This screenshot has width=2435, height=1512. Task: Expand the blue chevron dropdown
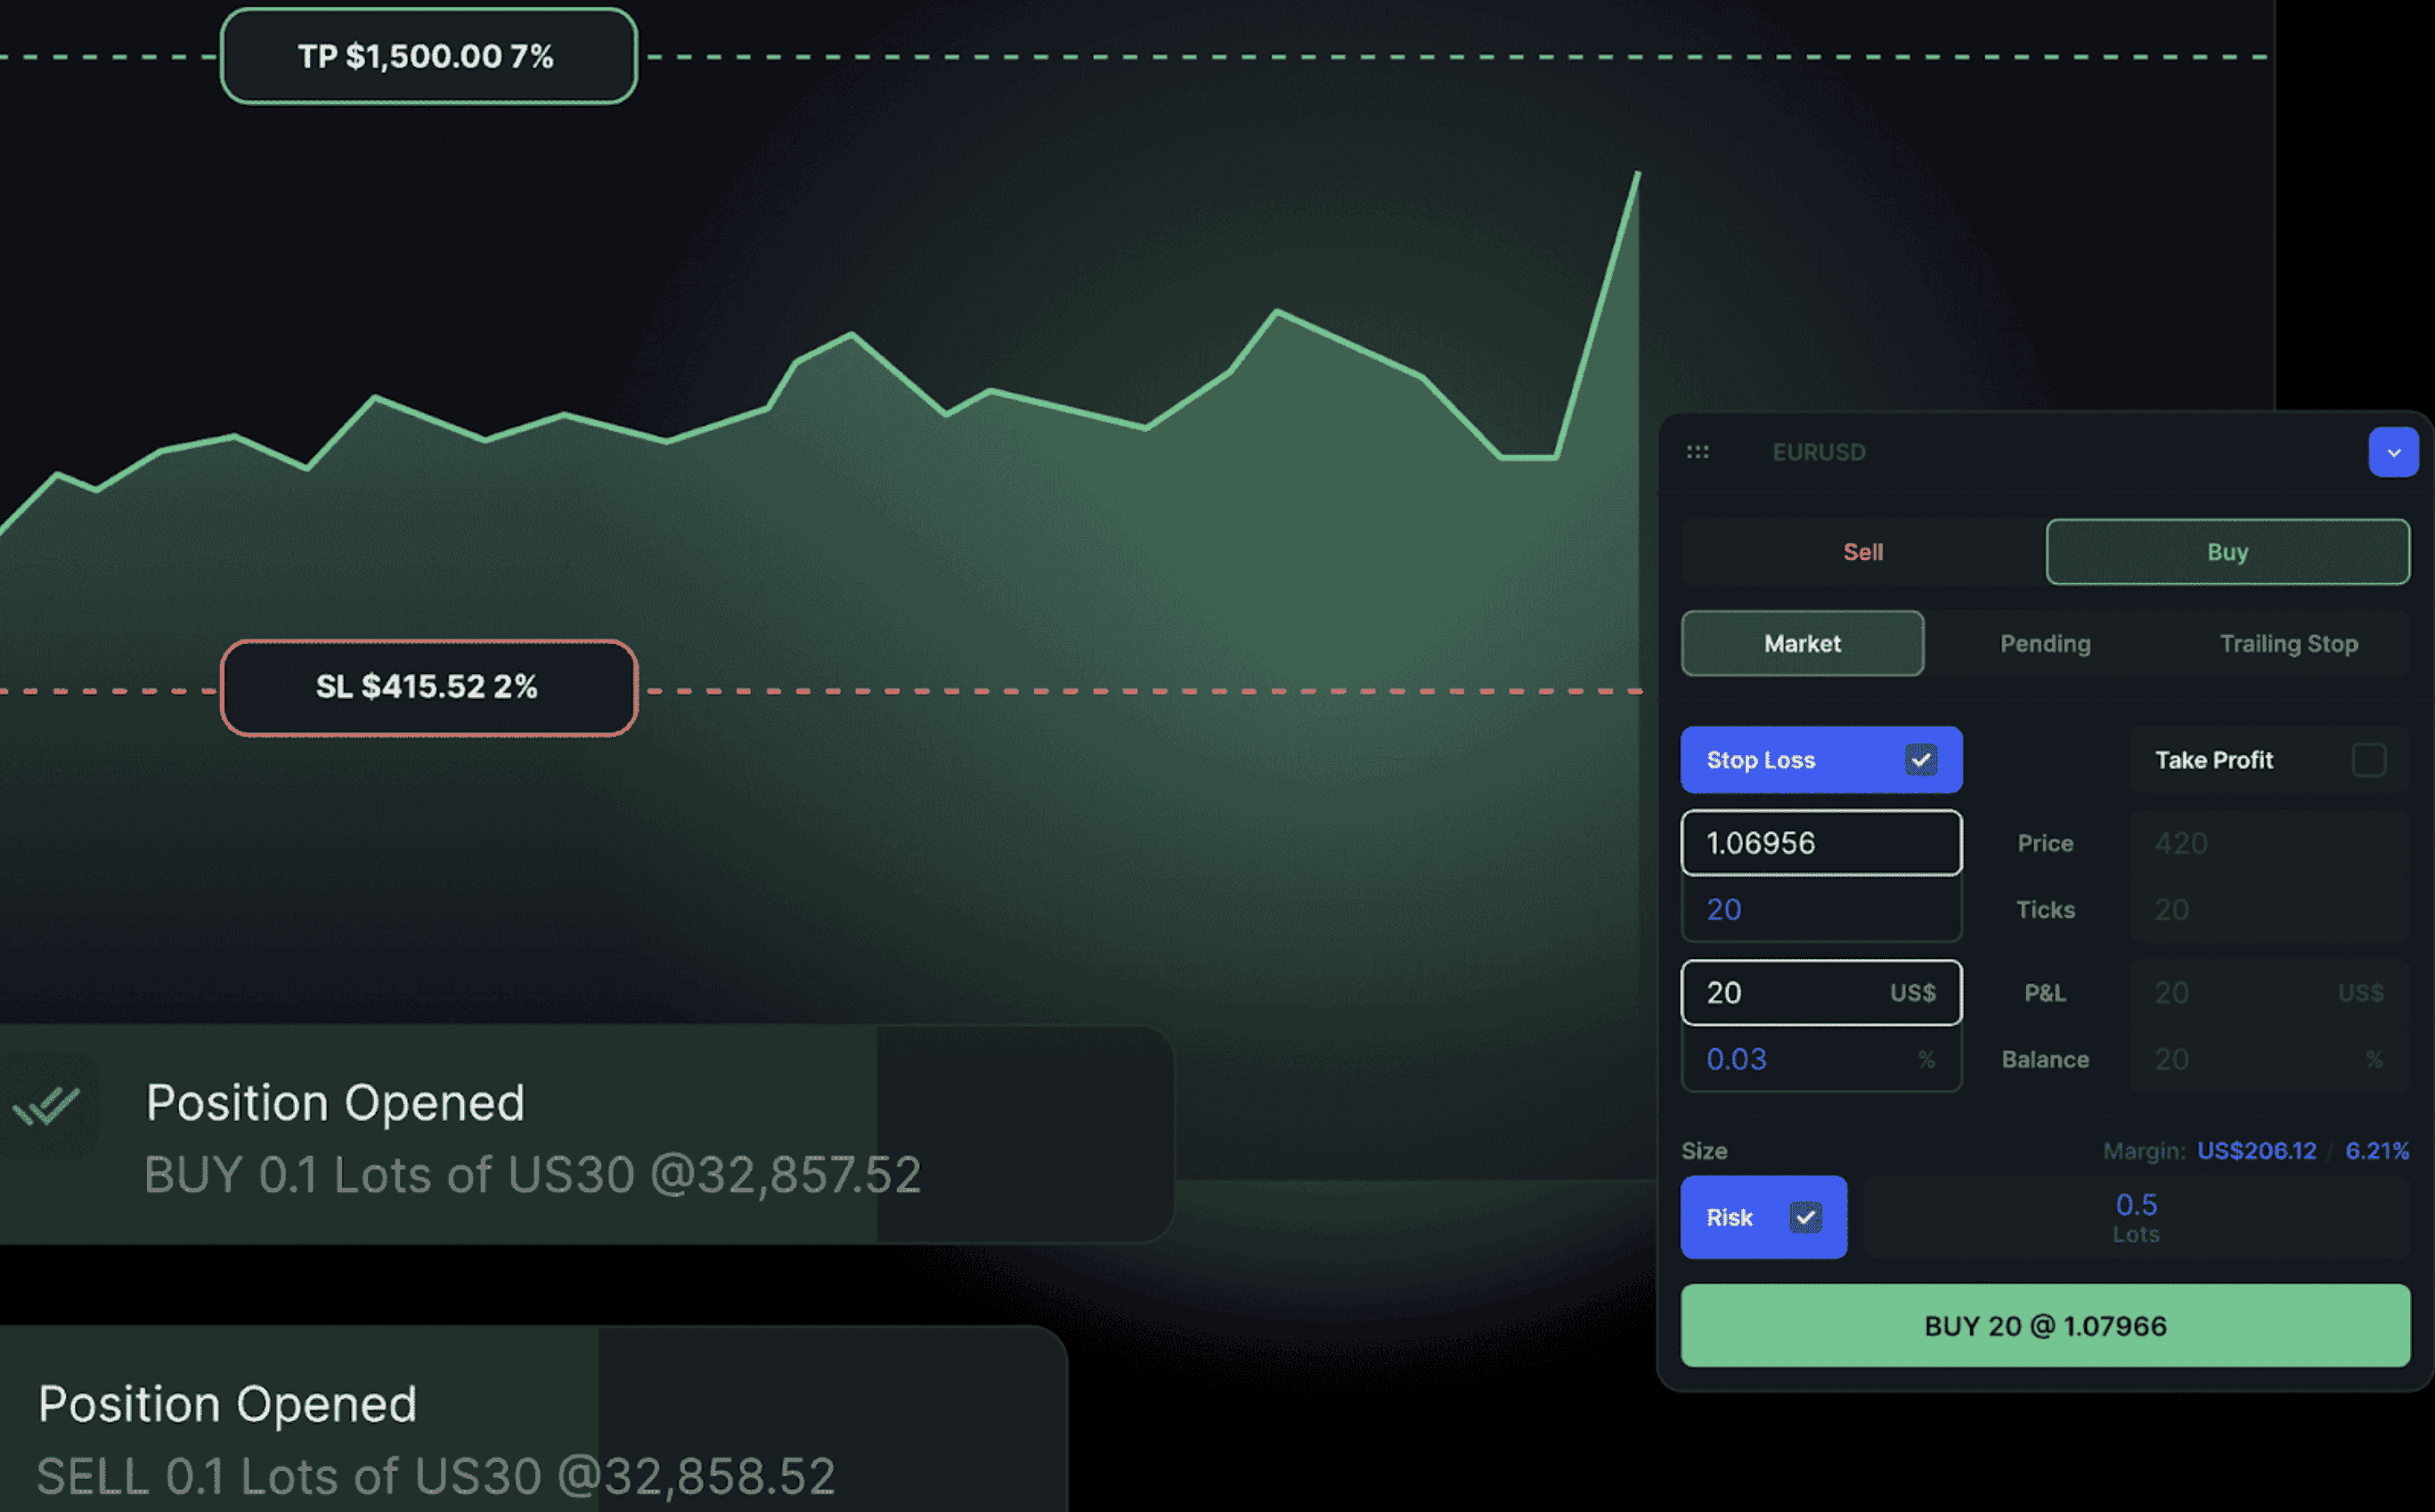click(x=2393, y=452)
